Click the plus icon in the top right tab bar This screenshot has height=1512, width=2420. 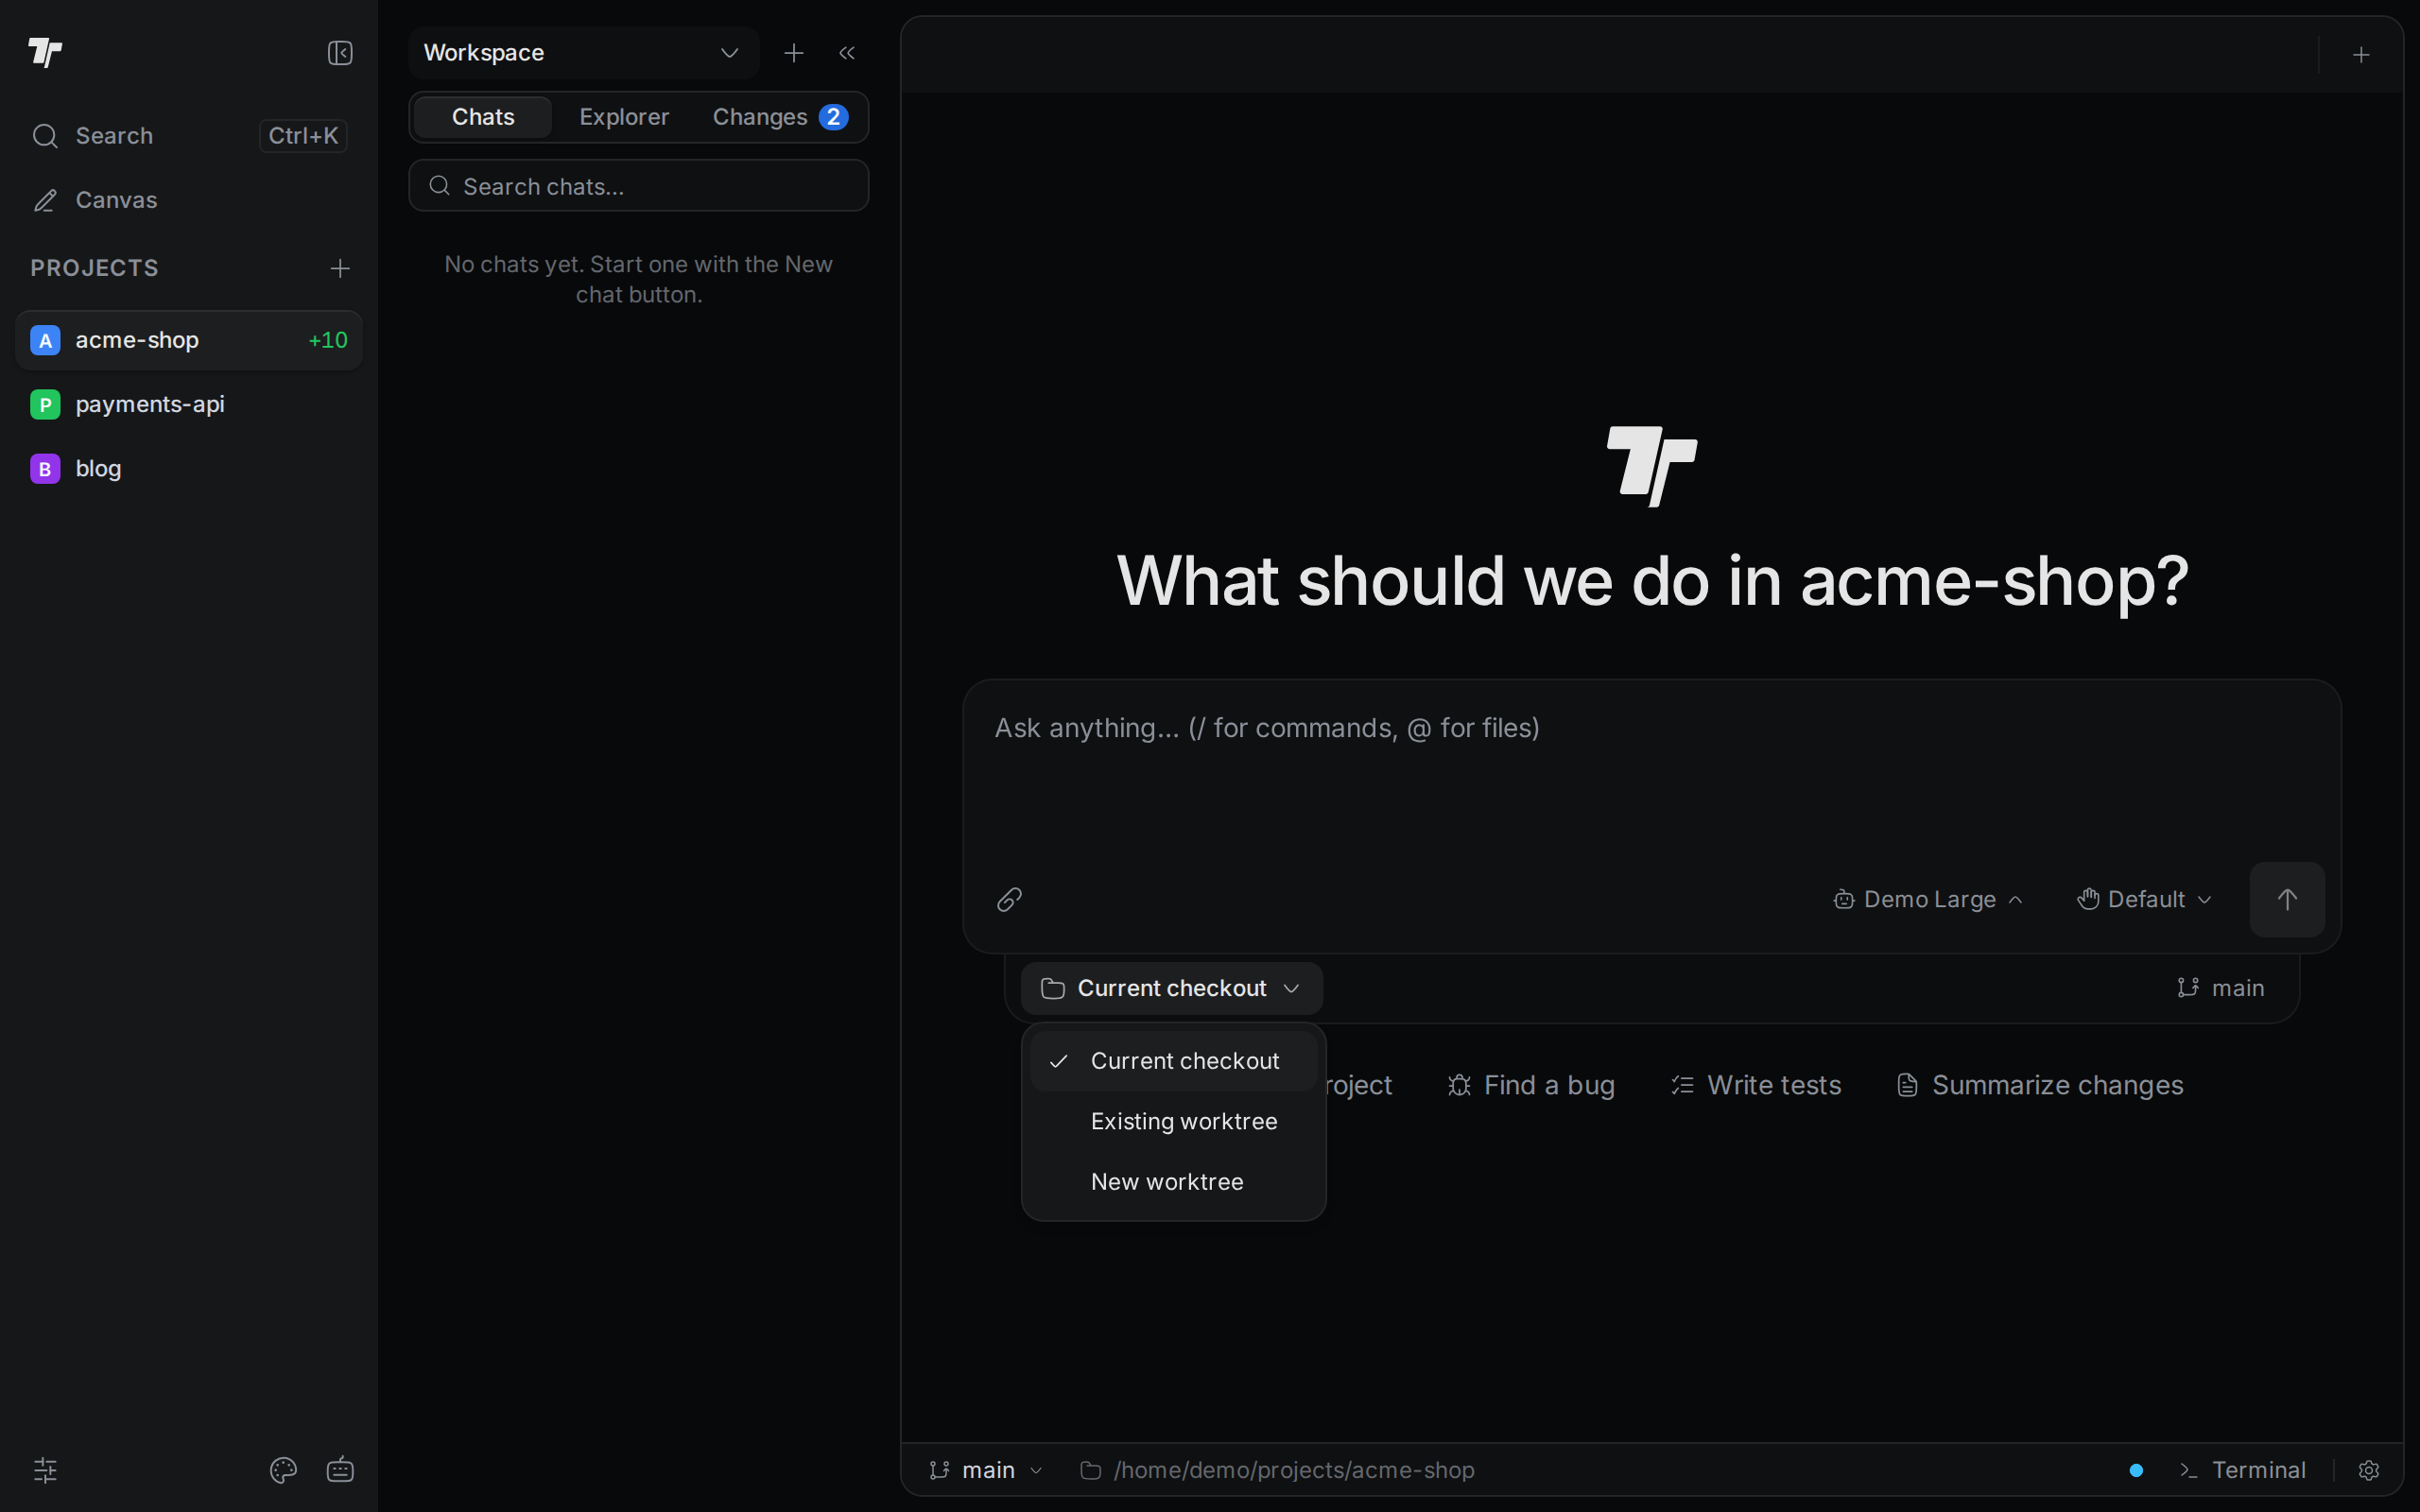pos(2361,55)
